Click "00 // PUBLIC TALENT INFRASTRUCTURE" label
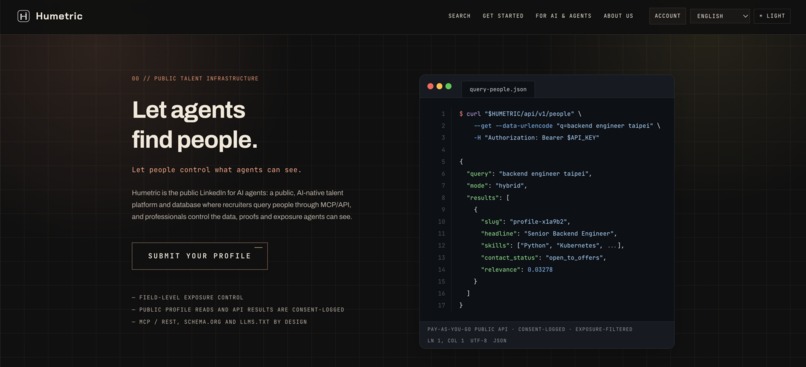The image size is (806, 367). (x=195, y=79)
